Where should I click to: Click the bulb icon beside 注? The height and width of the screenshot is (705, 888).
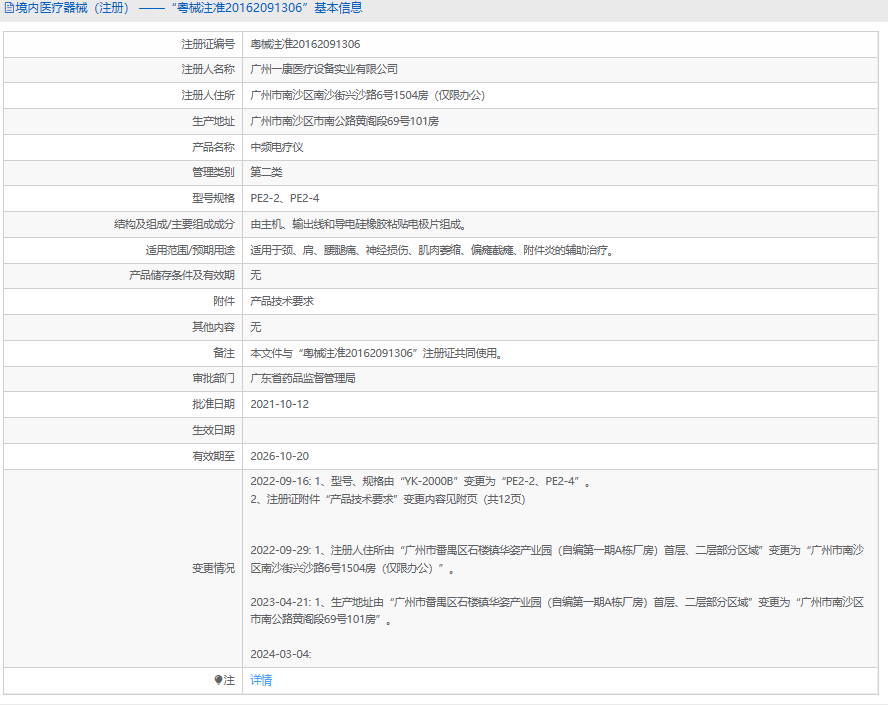pos(219,680)
